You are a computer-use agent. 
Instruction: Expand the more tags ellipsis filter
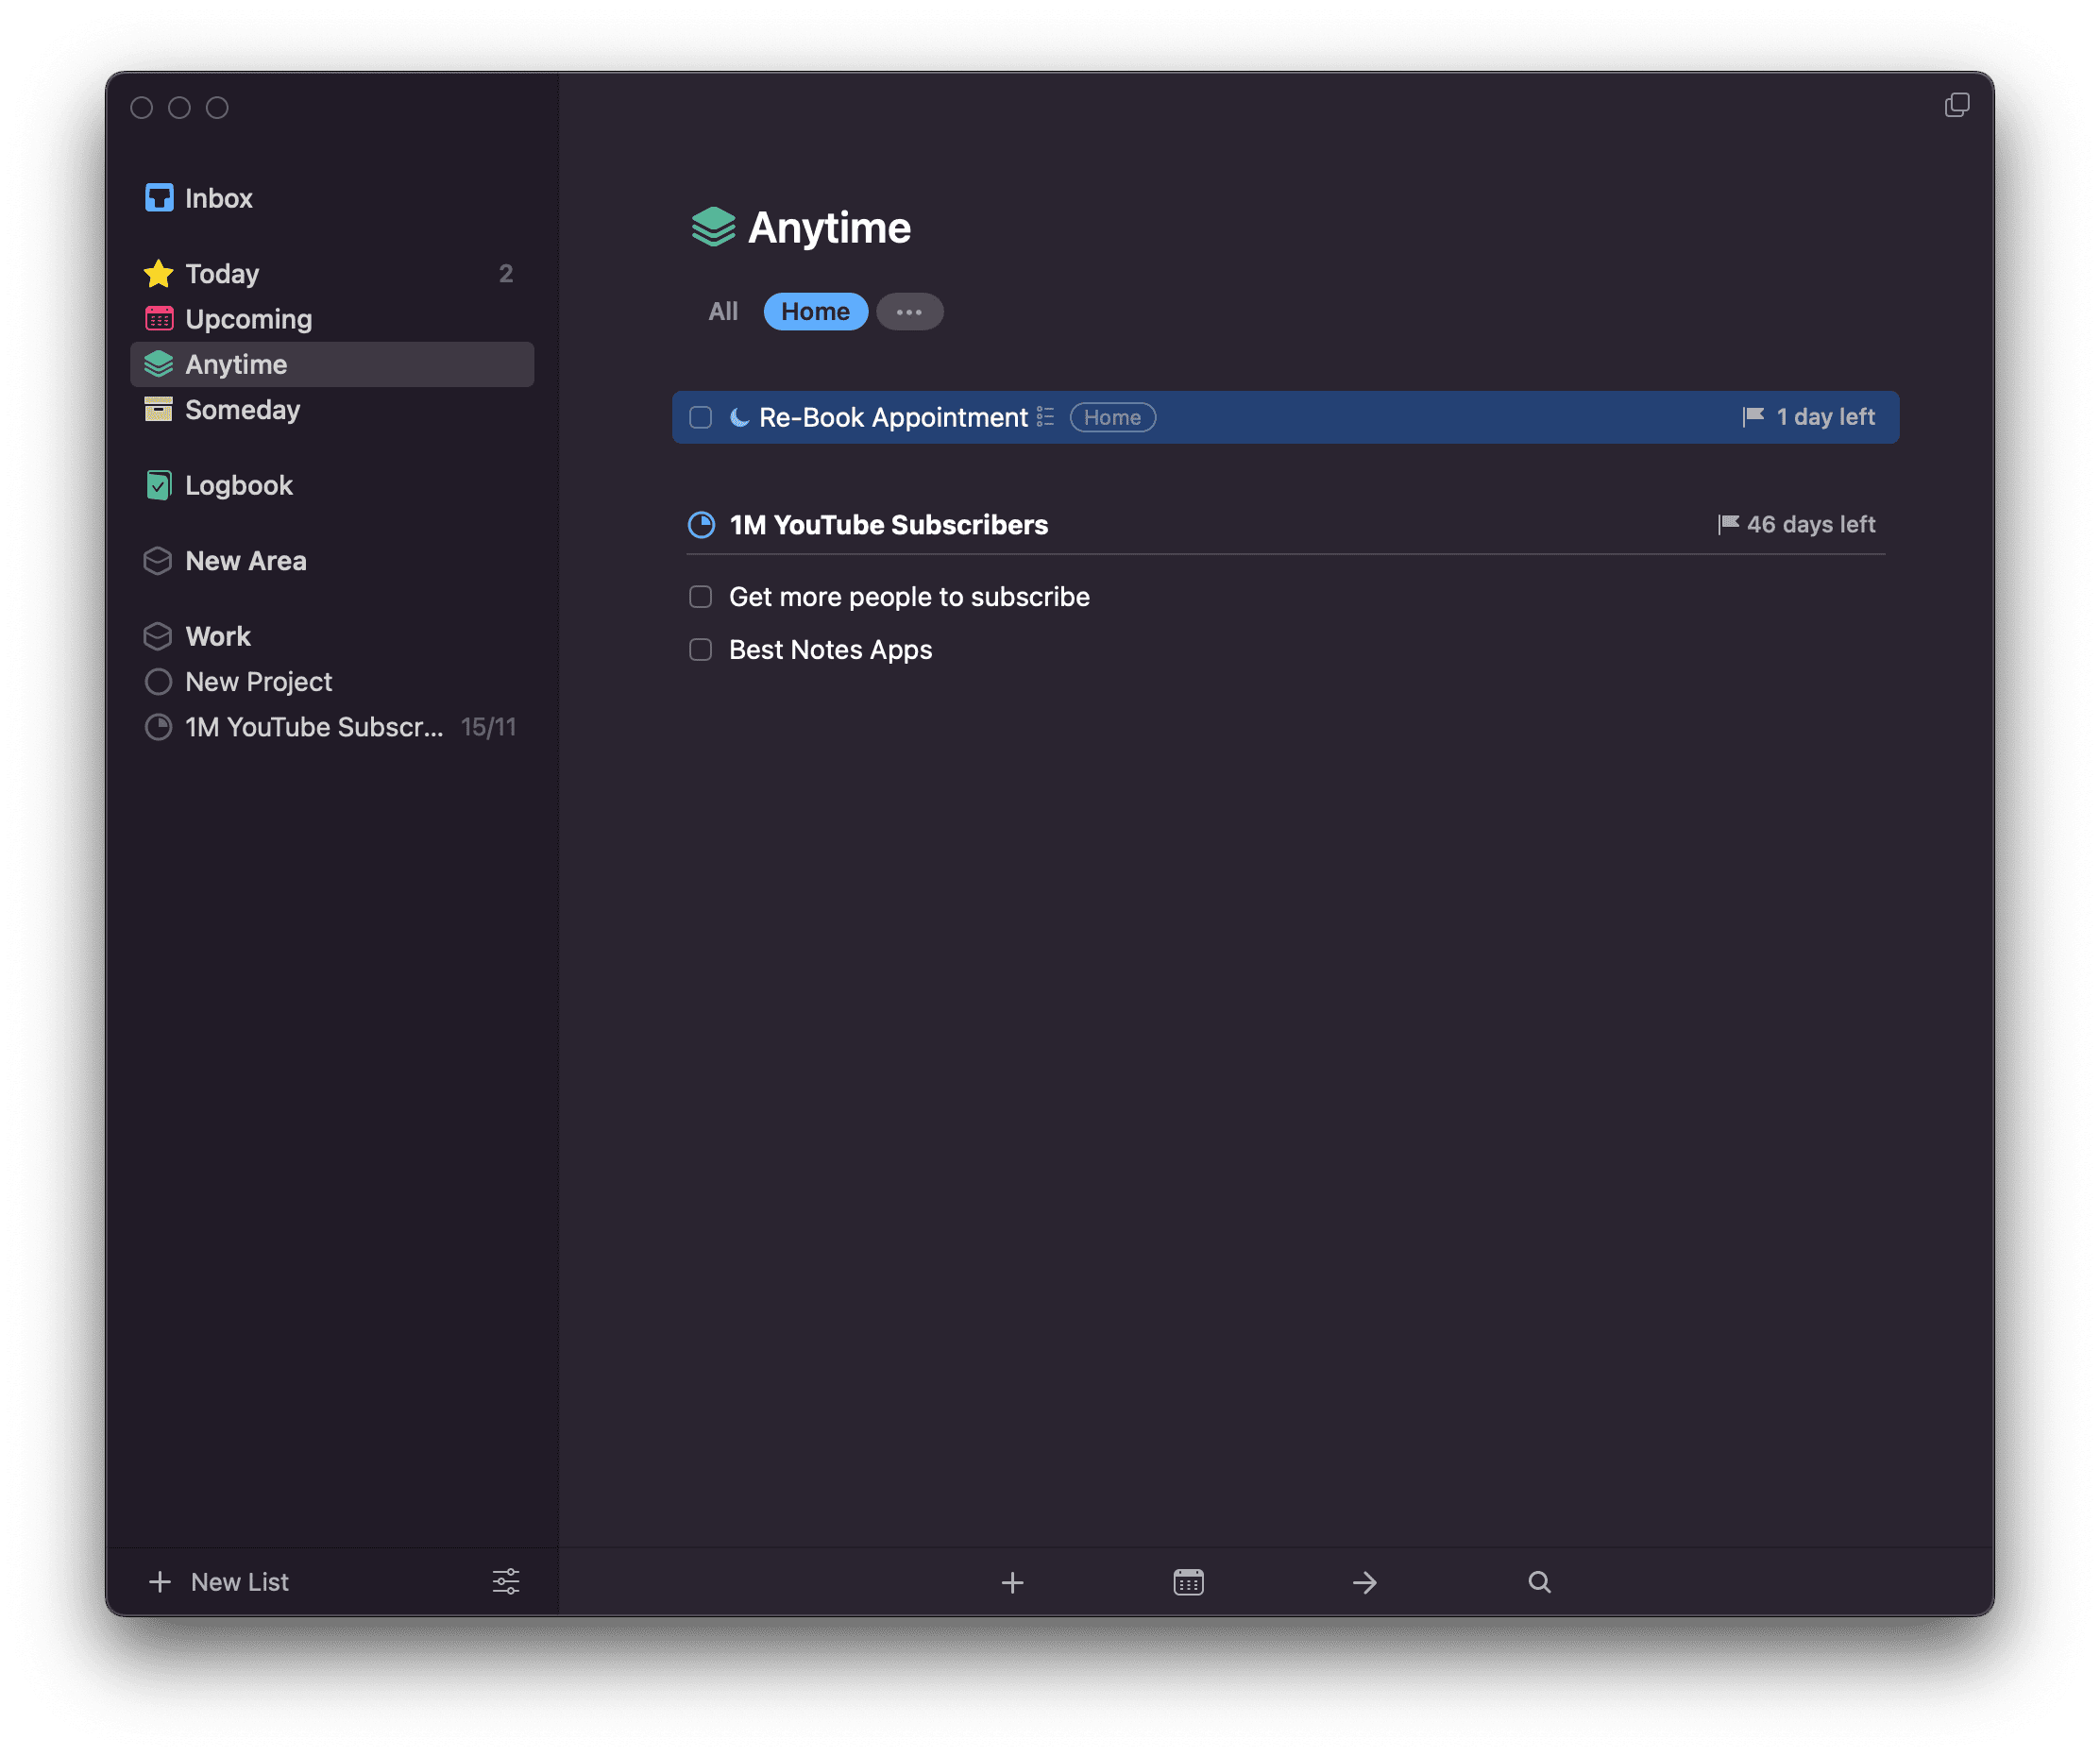tap(909, 312)
